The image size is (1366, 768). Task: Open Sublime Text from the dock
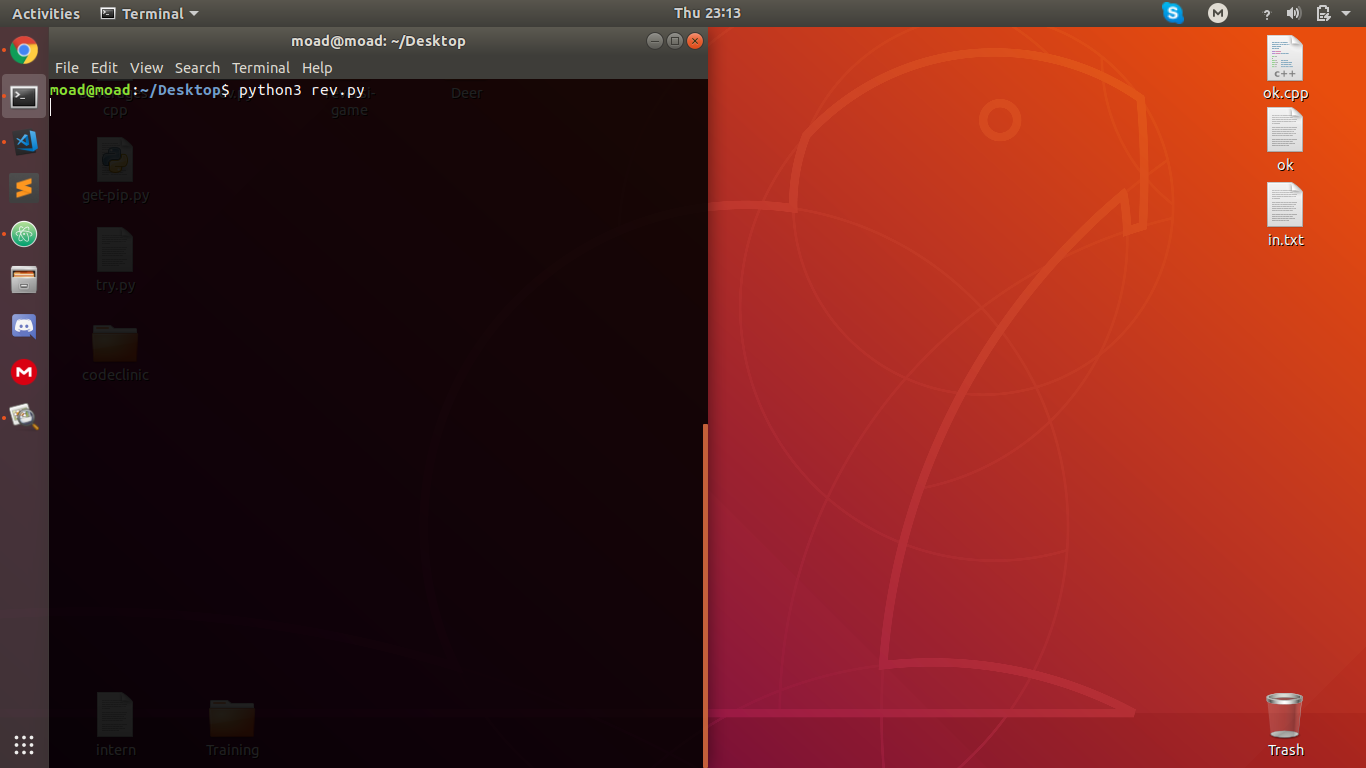[24, 188]
